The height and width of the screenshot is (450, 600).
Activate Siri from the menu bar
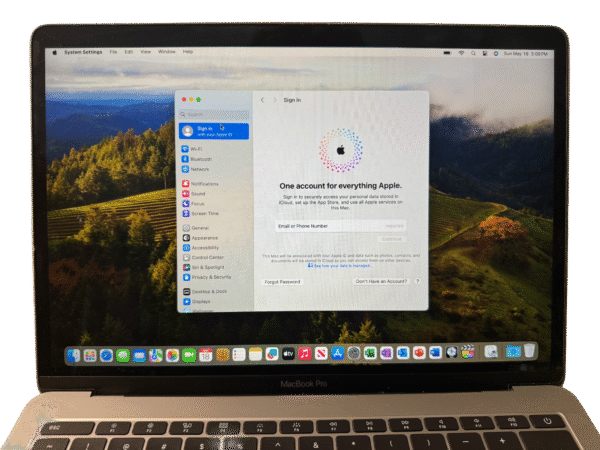click(496, 54)
